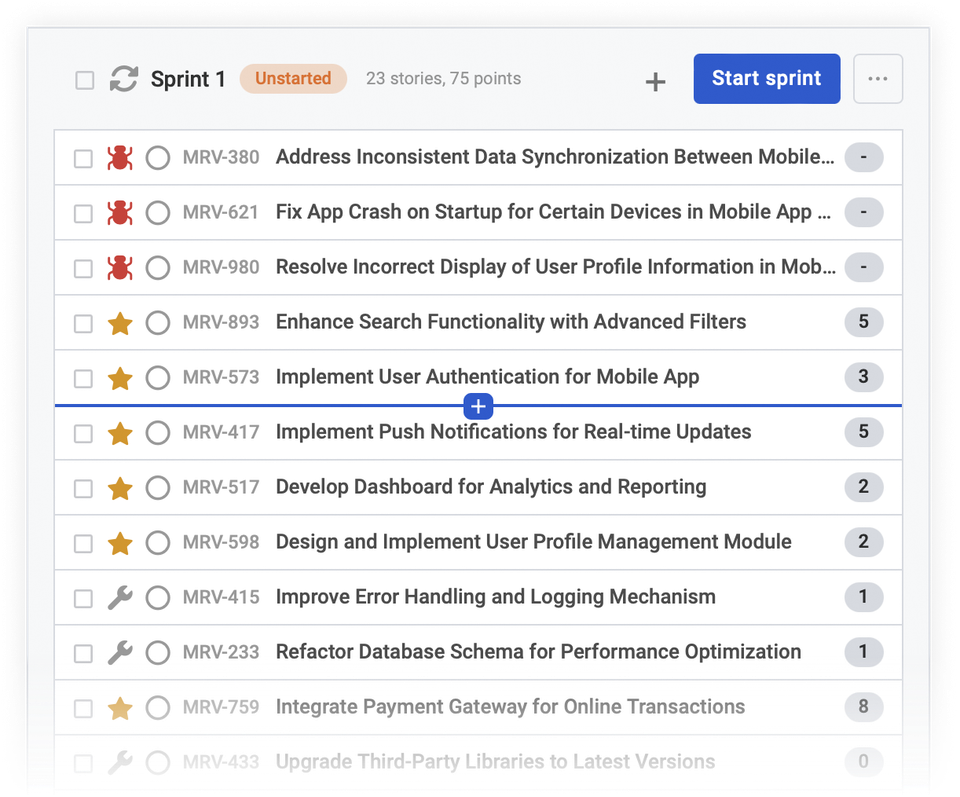Open issue MRV-573 via its key link
Image resolution: width=960 pixels, height=797 pixels.
coord(220,377)
